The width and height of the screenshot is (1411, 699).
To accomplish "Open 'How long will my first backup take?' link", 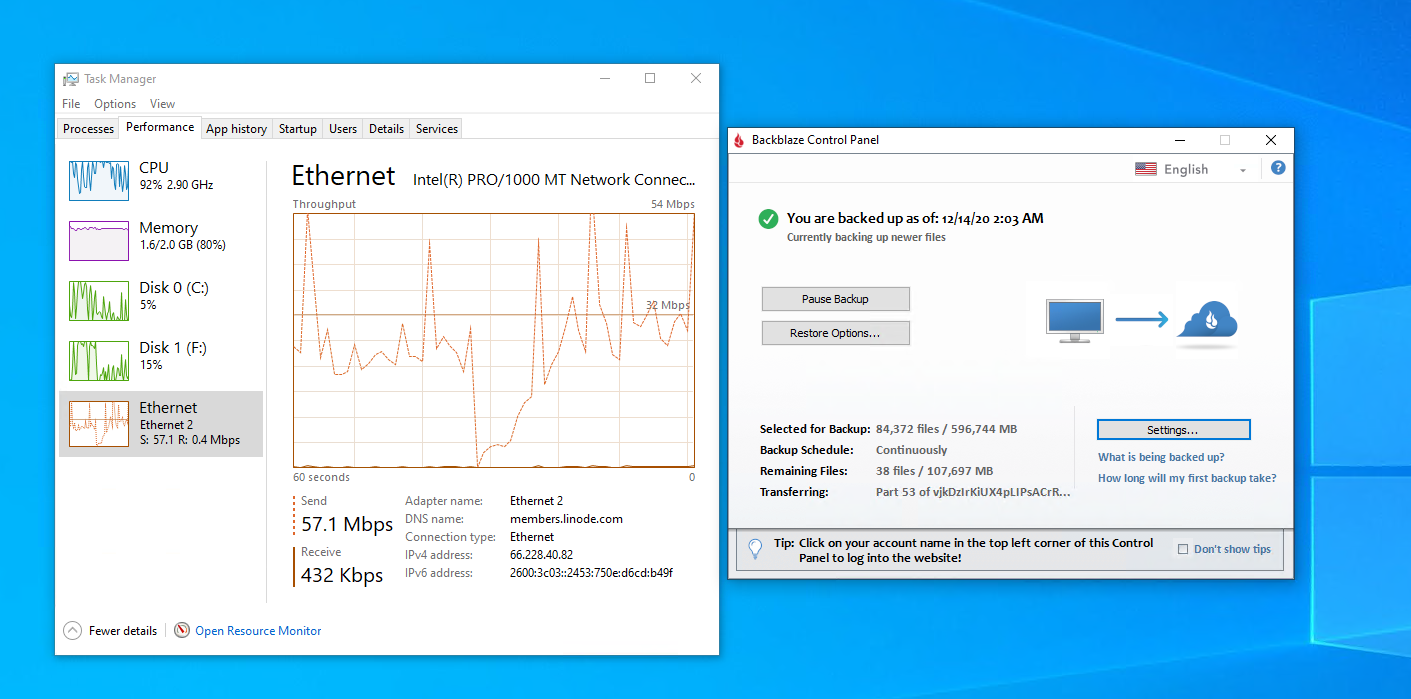I will tap(1187, 478).
